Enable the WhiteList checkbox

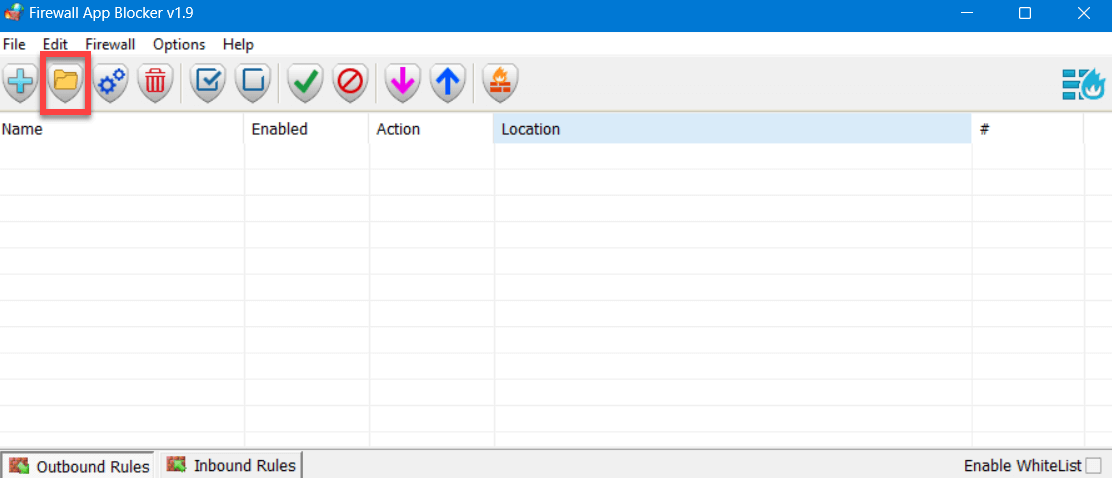point(1094,466)
